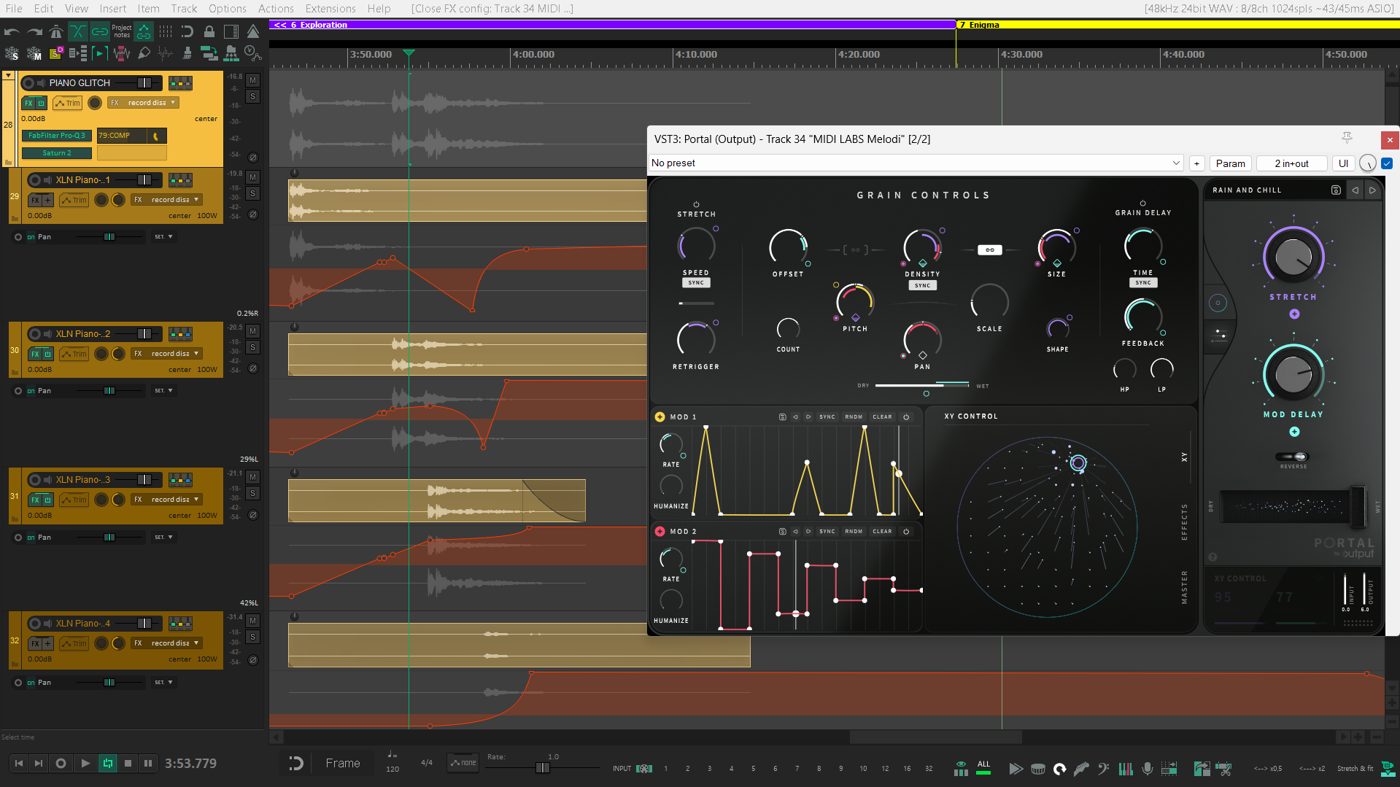Viewport: 1400px width, 787px height.
Task: Toggle the grid lines toolbar icon
Action: (x=165, y=32)
